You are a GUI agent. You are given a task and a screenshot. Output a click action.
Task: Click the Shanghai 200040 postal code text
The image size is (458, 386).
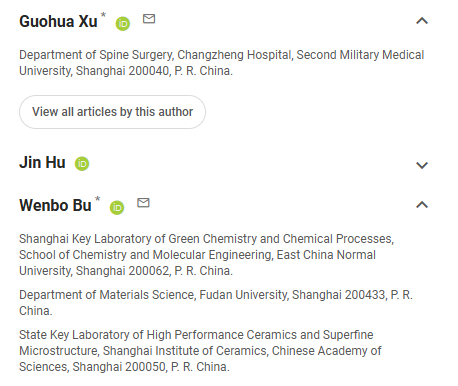123,71
